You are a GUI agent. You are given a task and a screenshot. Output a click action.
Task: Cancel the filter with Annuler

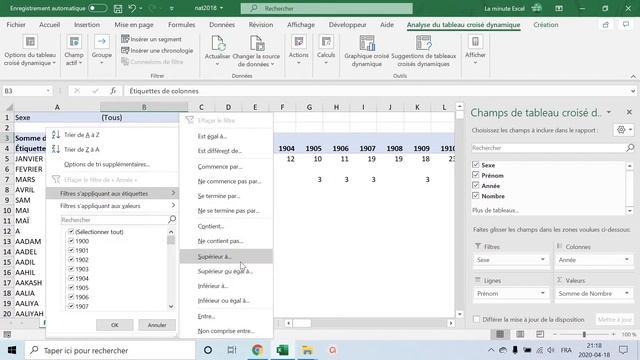click(x=157, y=325)
